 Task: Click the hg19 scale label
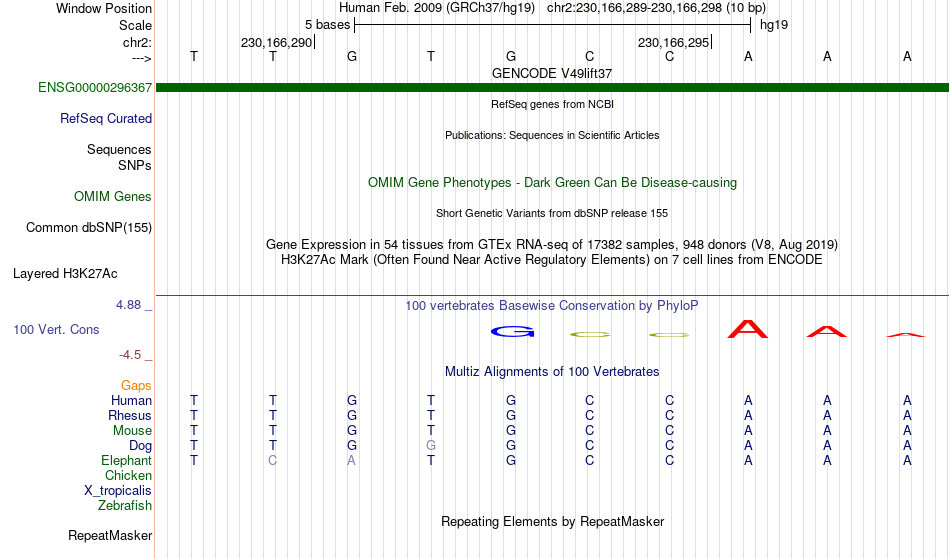click(x=774, y=25)
